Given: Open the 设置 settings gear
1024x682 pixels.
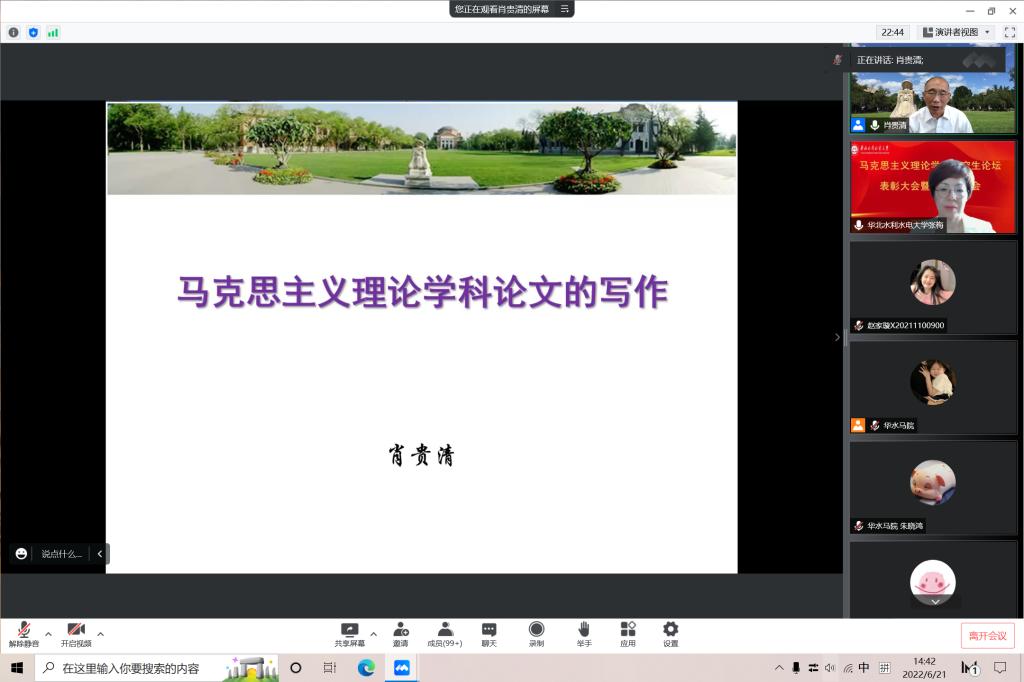Looking at the screenshot, I should tap(670, 633).
